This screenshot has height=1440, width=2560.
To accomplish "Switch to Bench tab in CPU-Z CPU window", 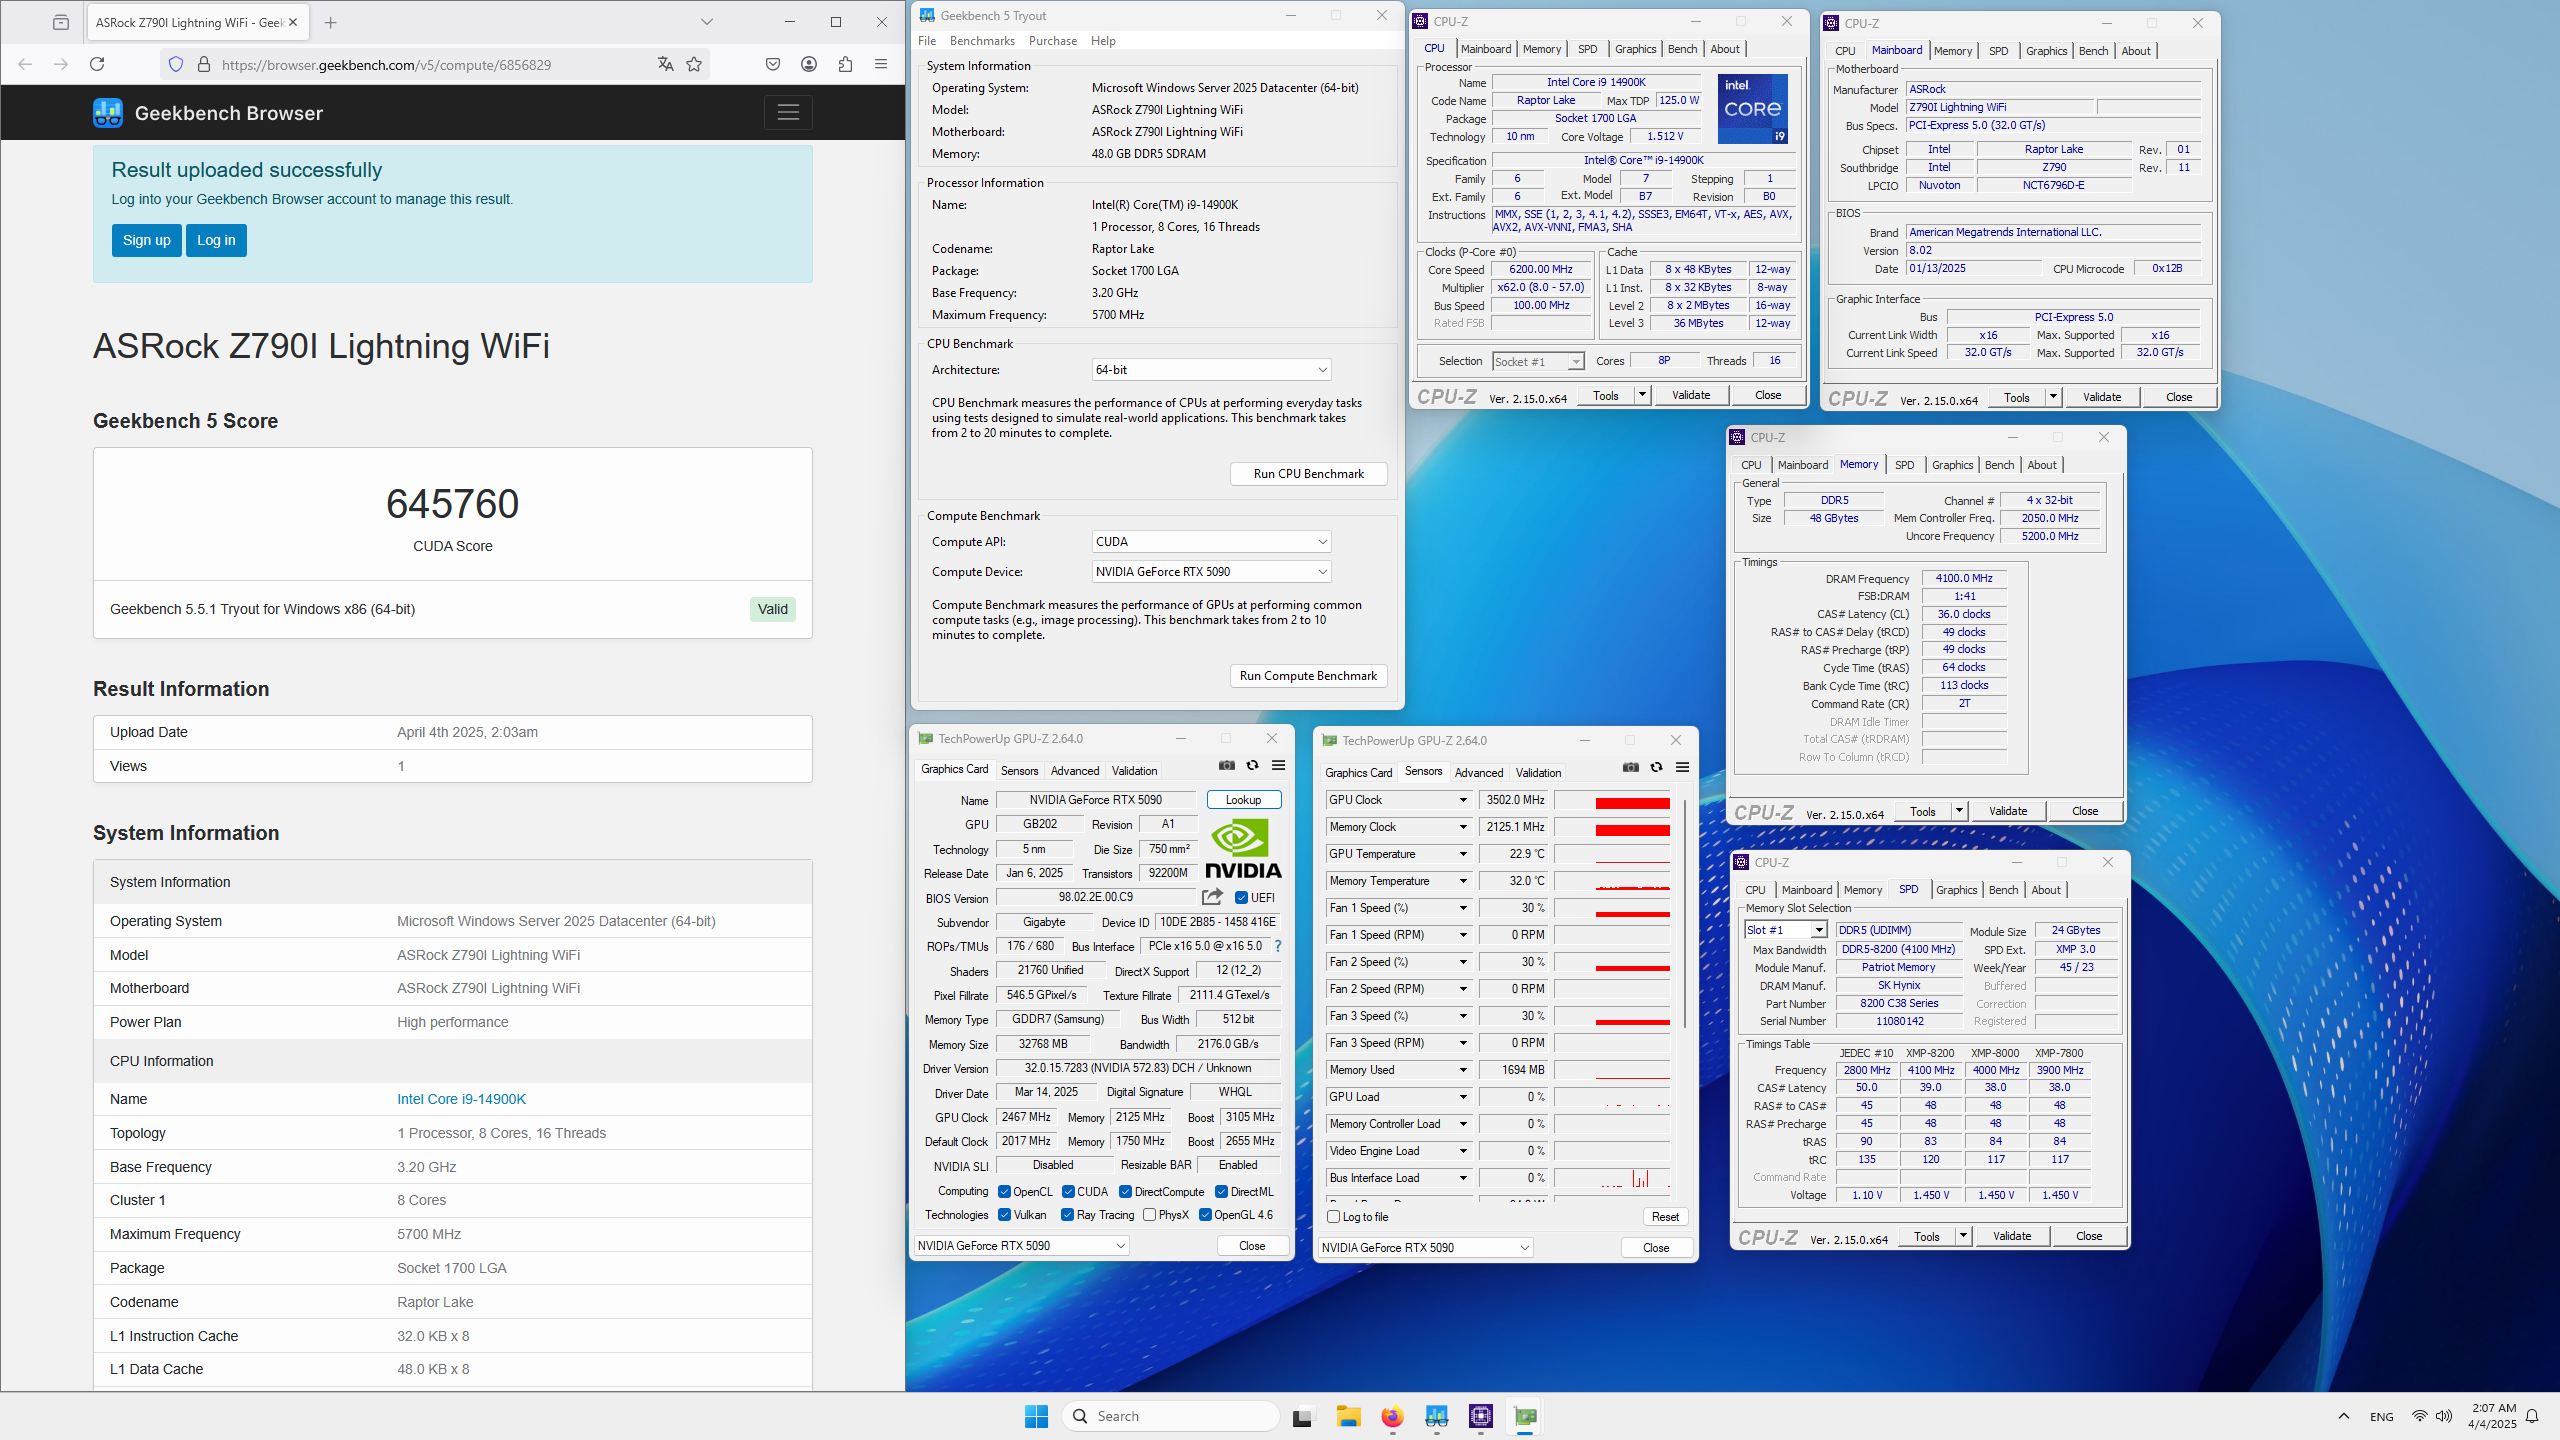I will [x=1683, y=49].
